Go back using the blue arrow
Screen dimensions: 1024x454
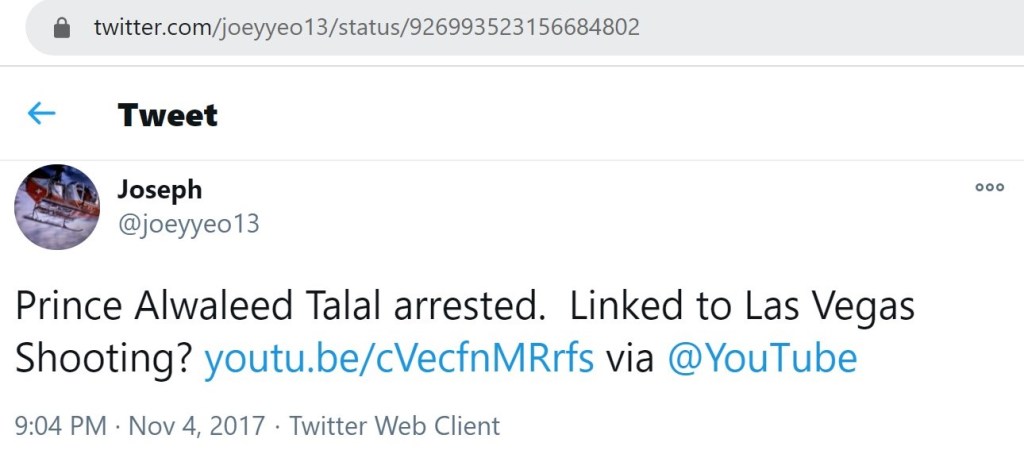(x=41, y=114)
